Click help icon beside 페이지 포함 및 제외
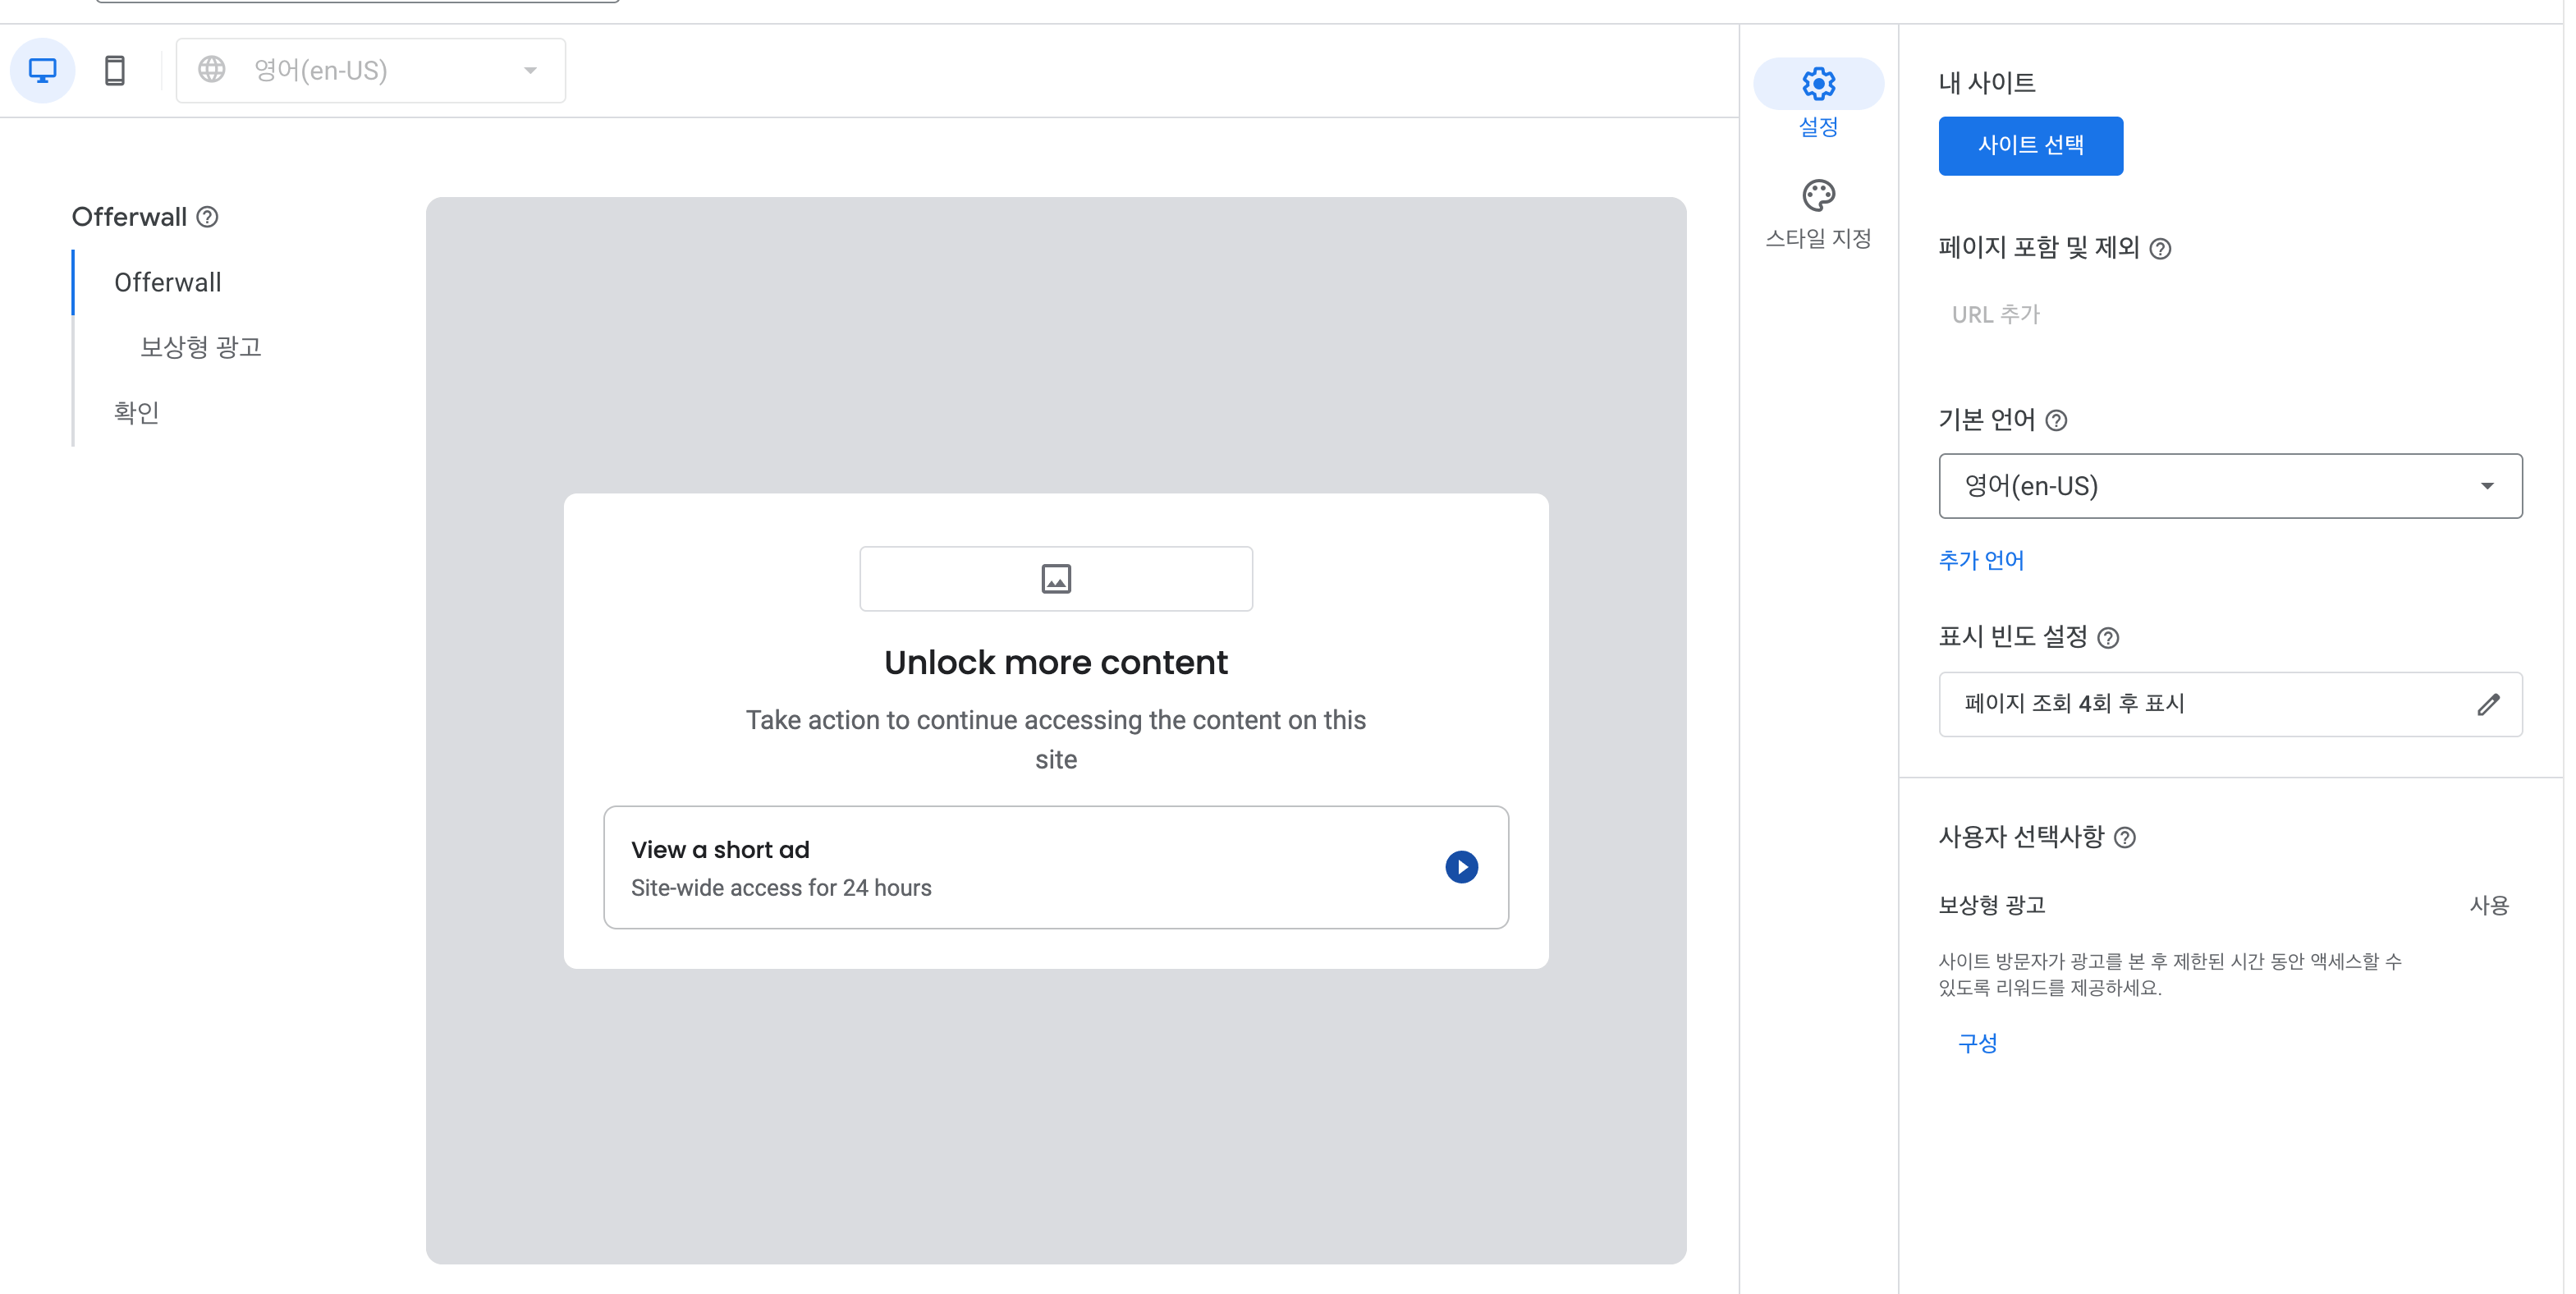The image size is (2576, 1294). click(2159, 249)
